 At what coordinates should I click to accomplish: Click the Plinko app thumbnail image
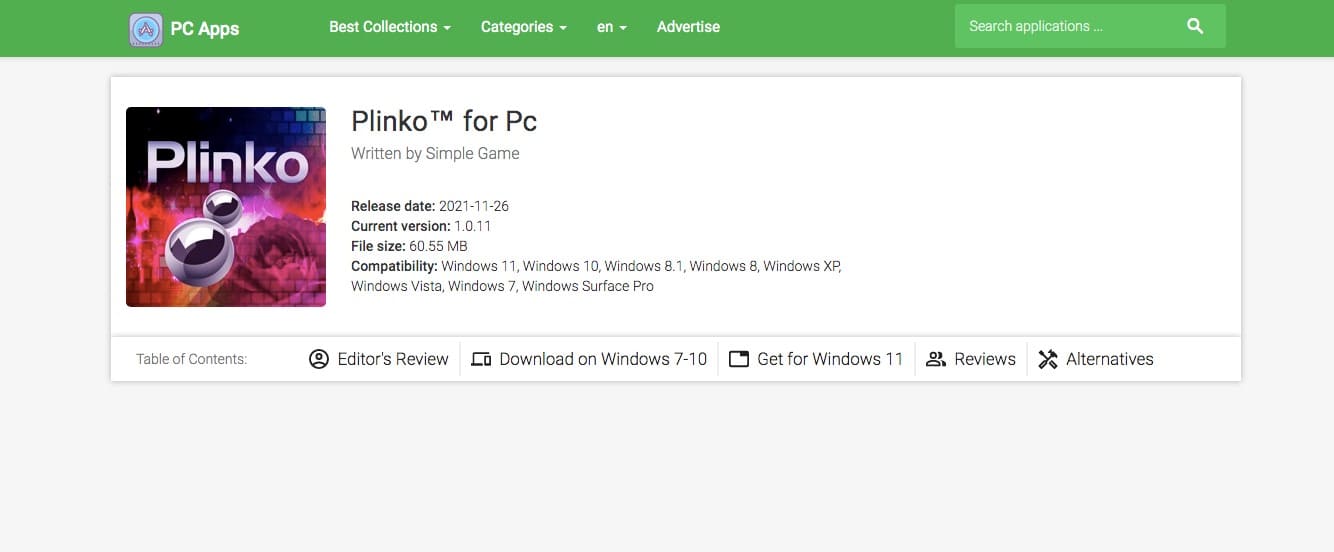226,207
